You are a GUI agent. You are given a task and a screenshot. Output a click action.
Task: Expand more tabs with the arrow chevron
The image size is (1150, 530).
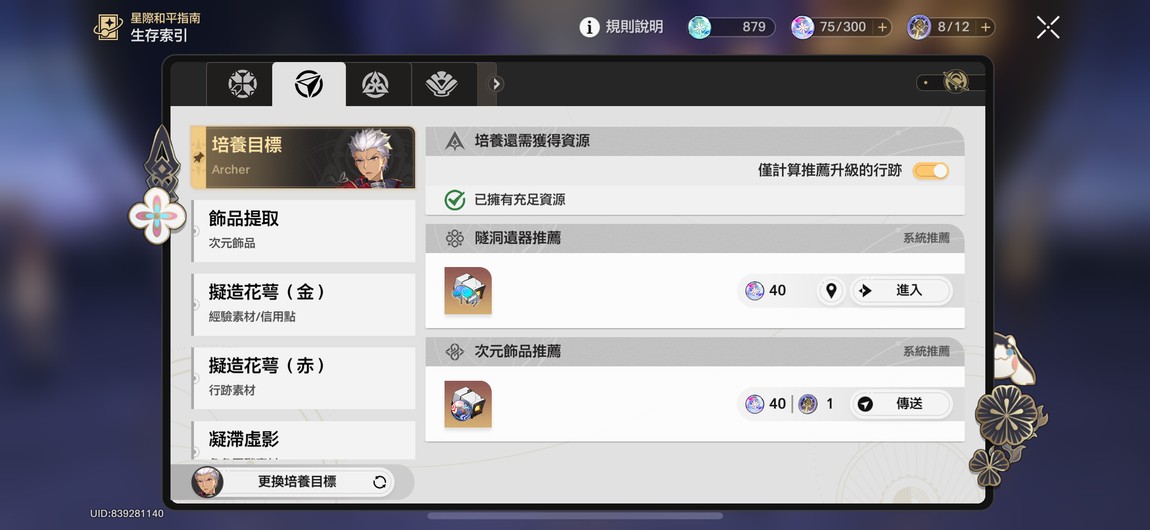tap(496, 84)
